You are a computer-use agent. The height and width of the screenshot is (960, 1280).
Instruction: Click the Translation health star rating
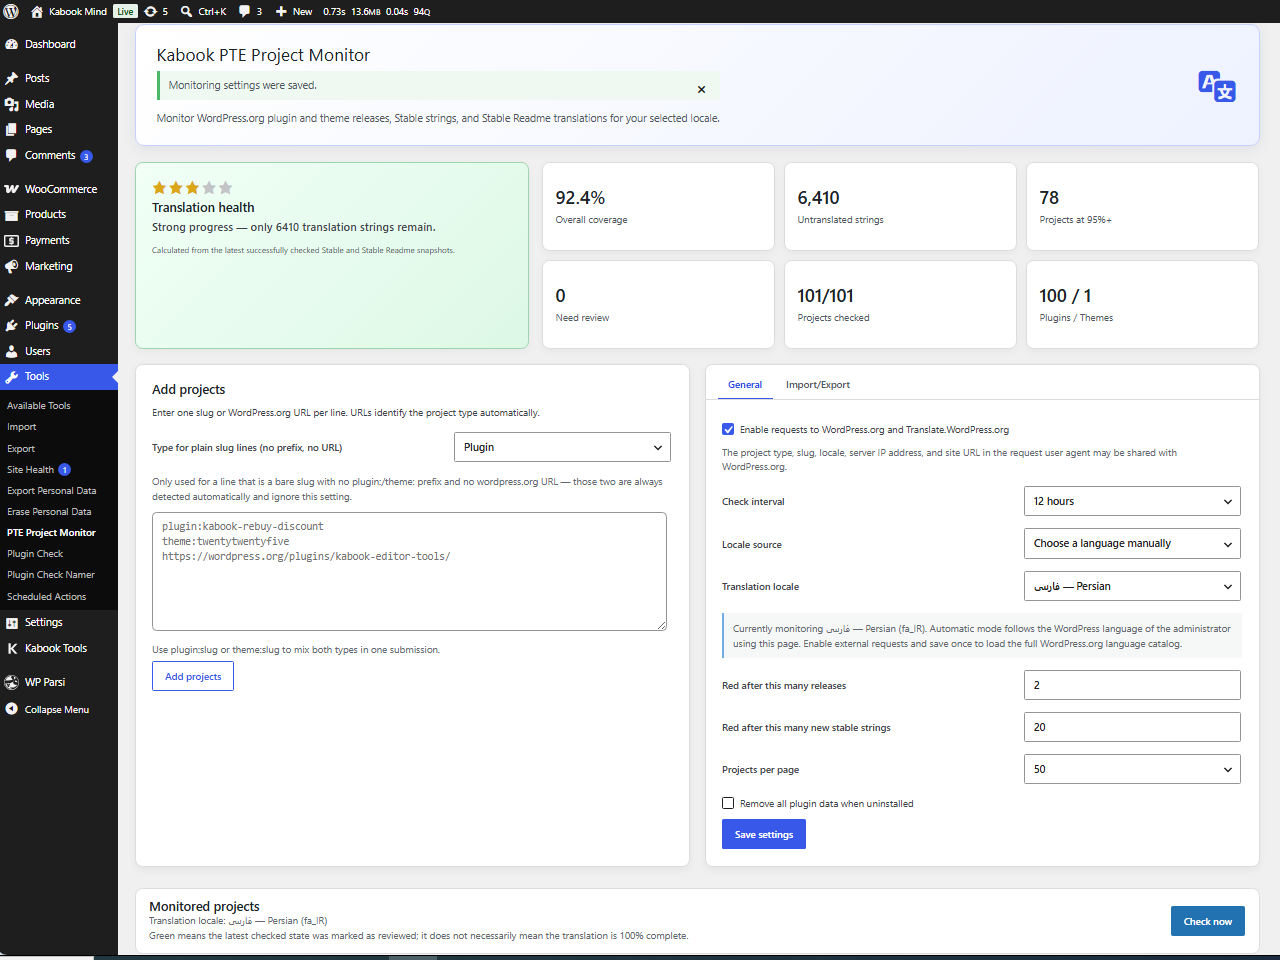[192, 187]
